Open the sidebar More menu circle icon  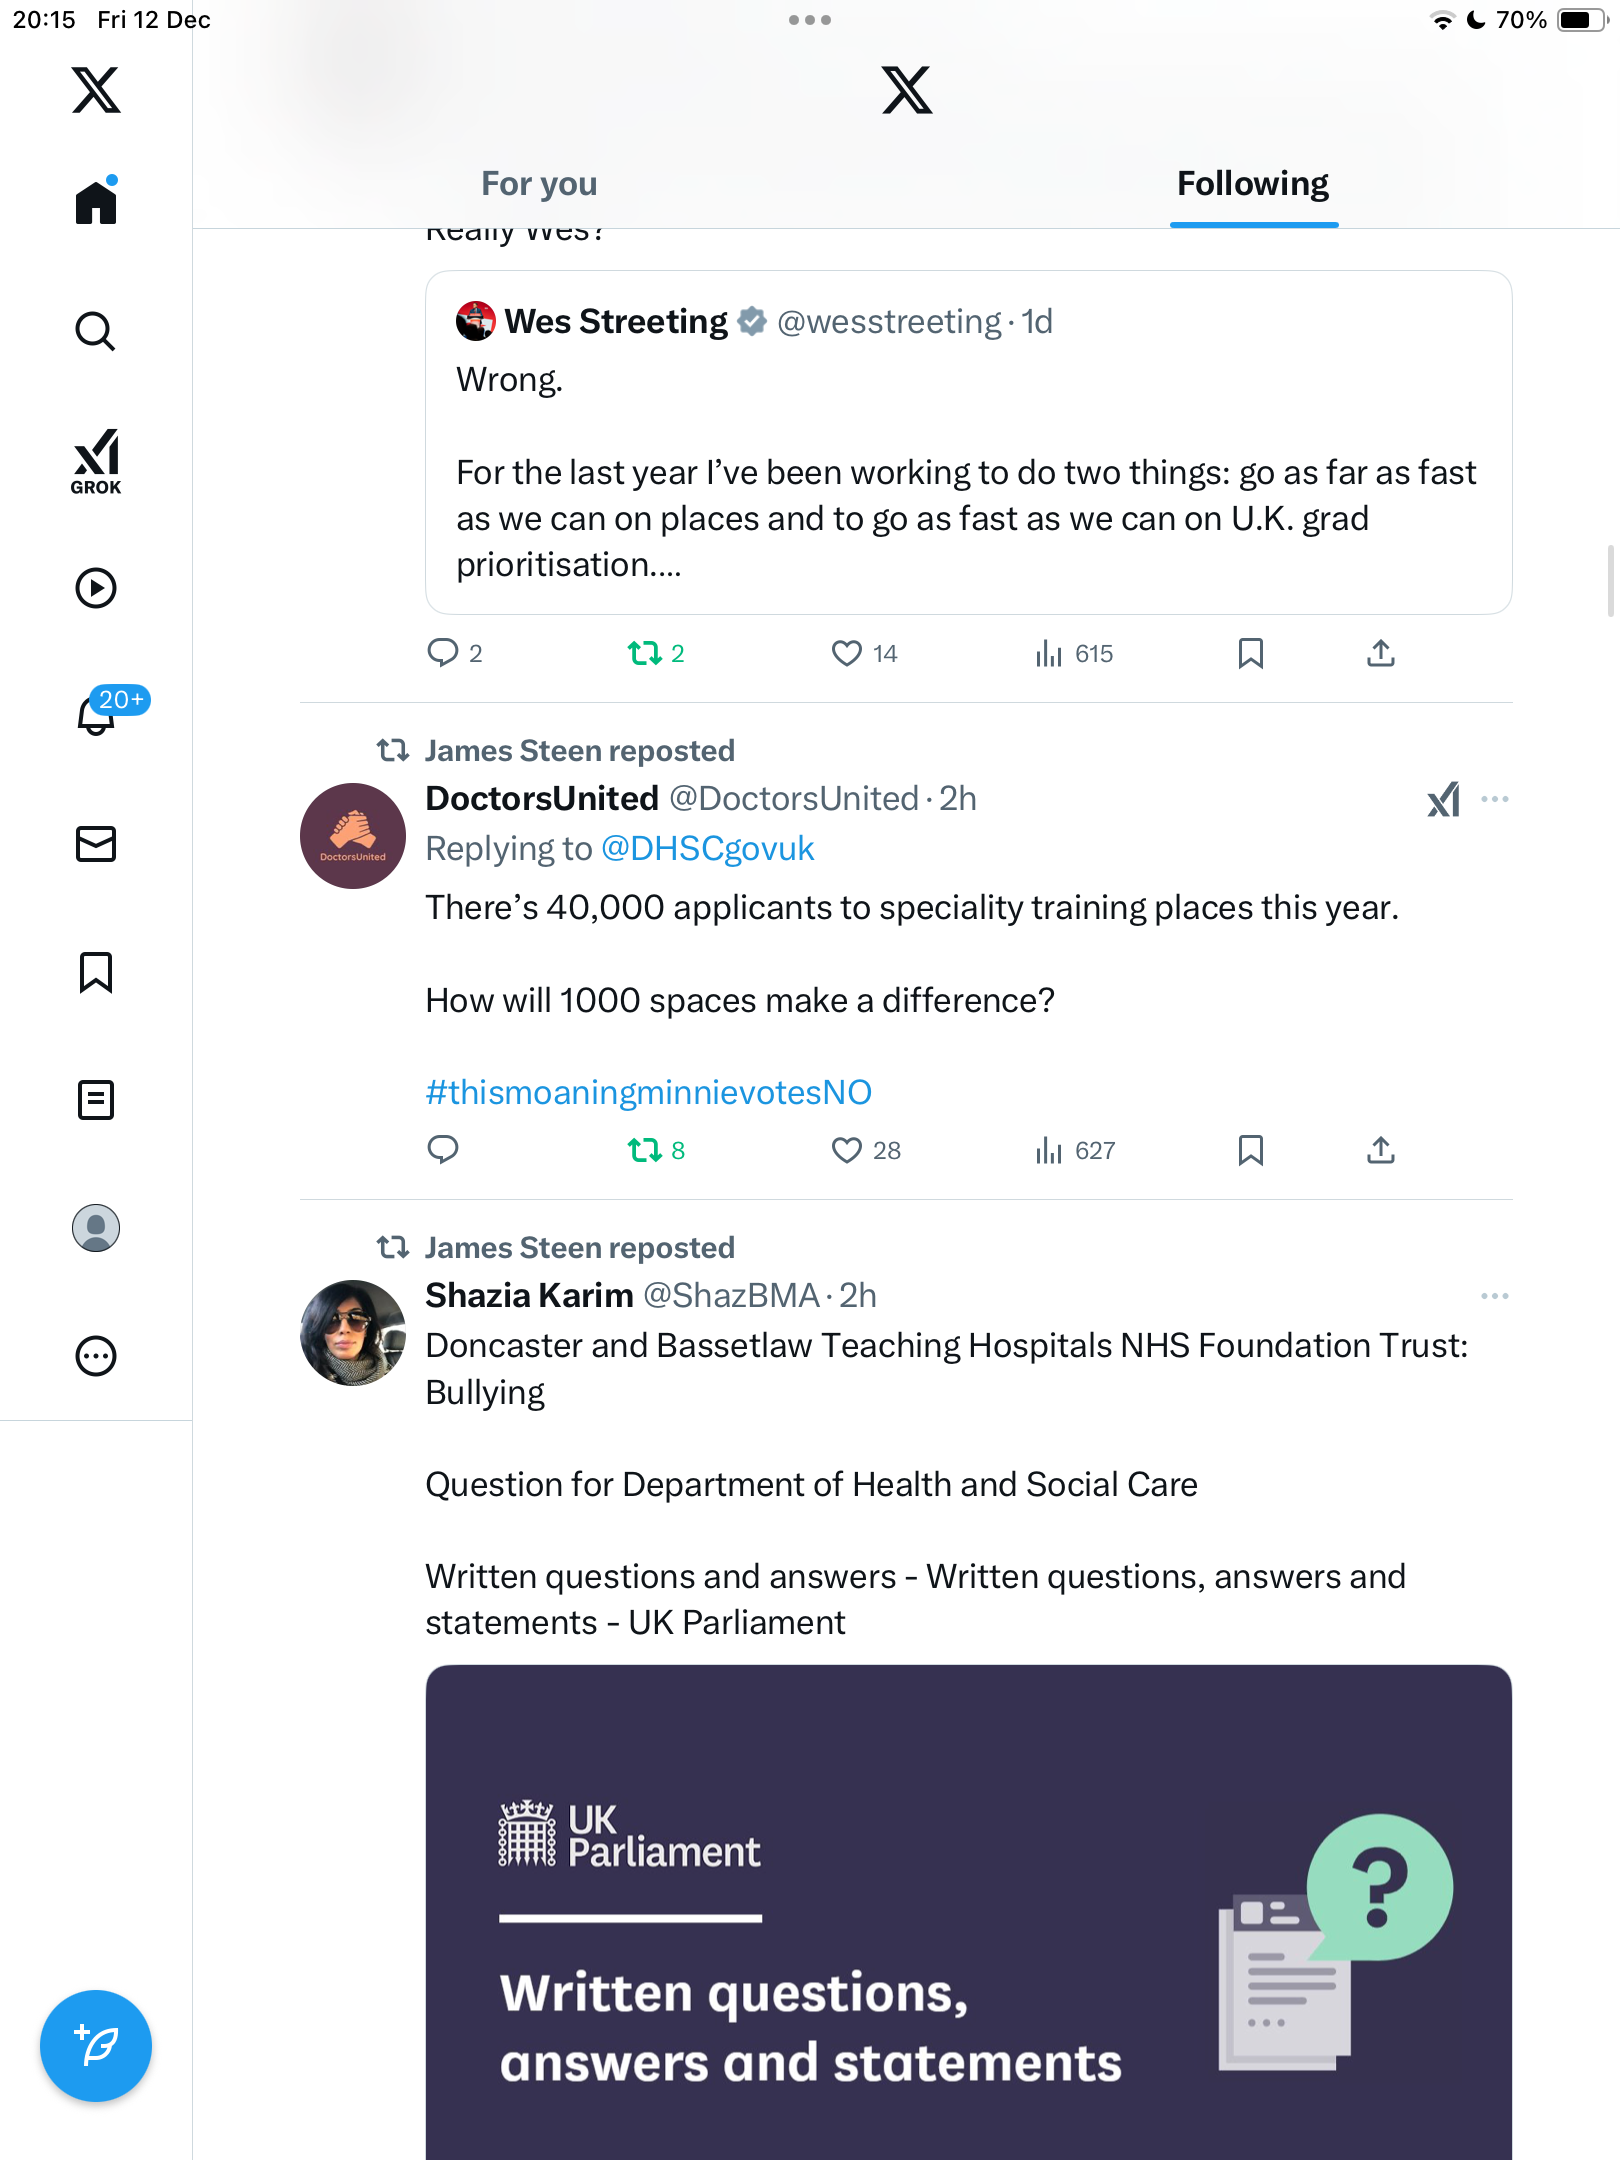coord(96,1356)
